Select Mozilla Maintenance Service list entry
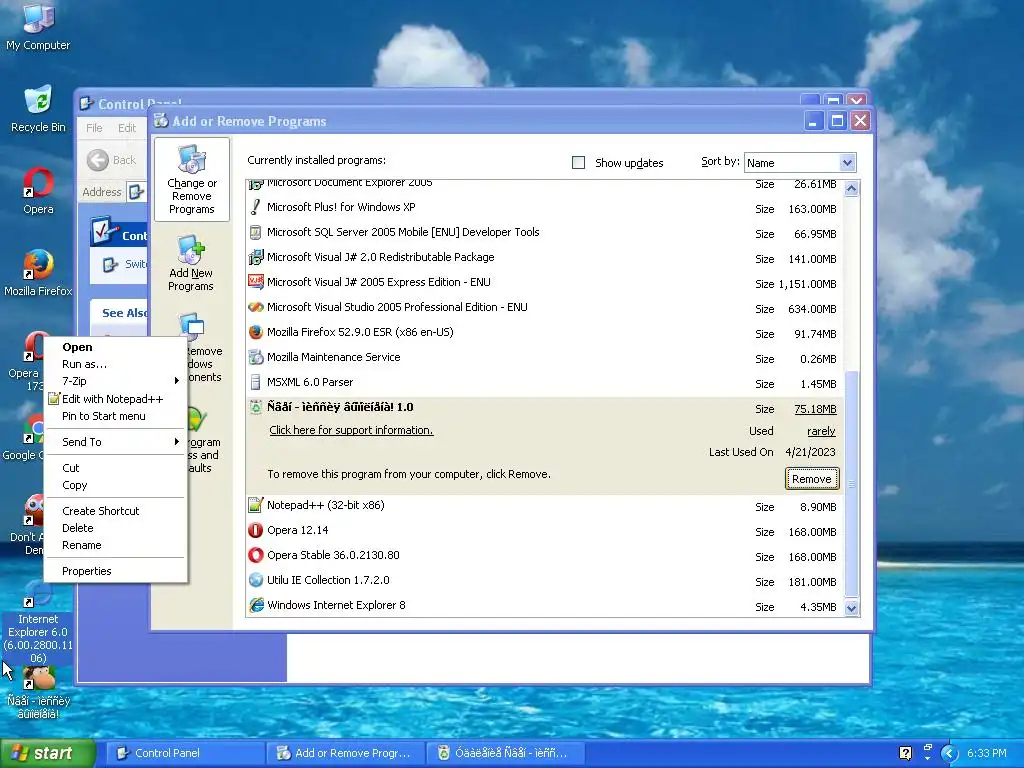The image size is (1024, 768). pyautogui.click(x=545, y=358)
